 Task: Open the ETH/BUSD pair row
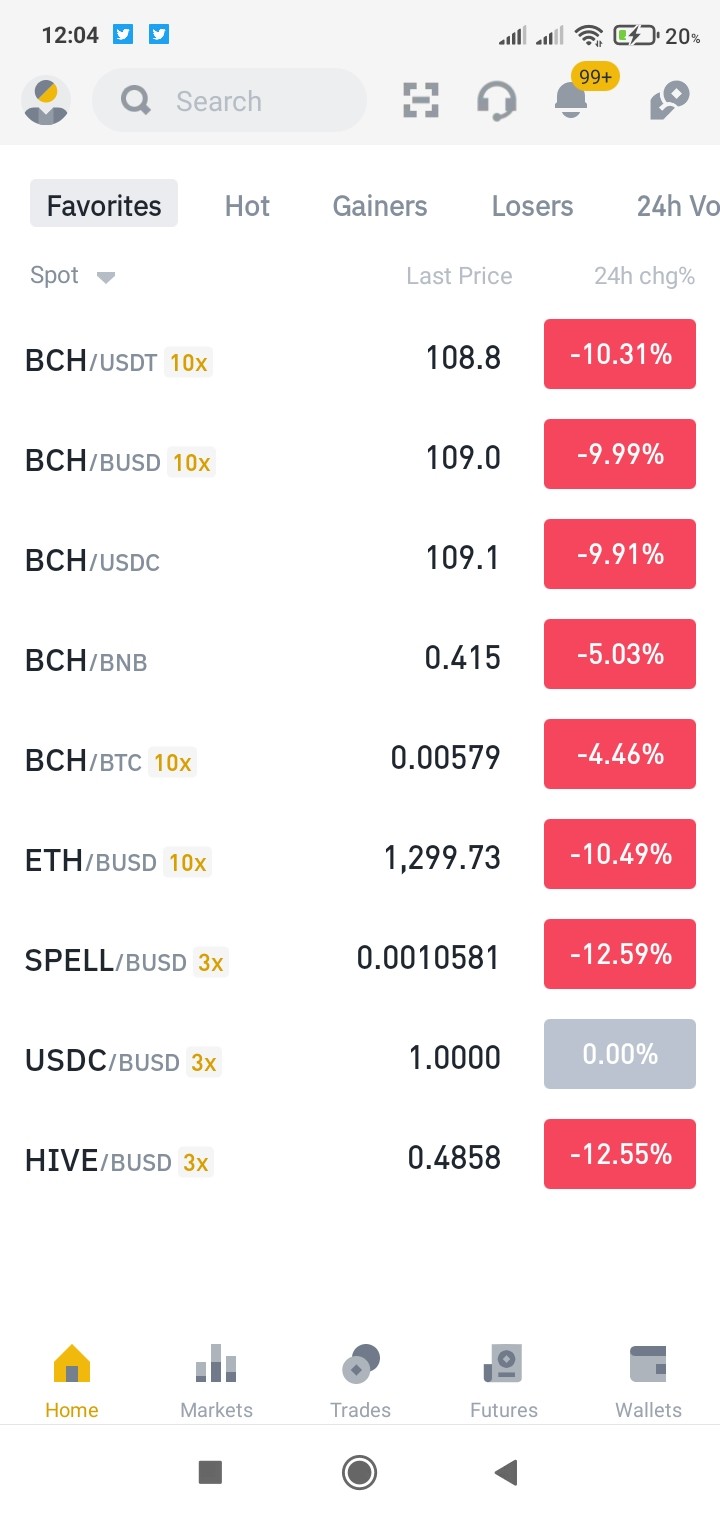point(360,858)
